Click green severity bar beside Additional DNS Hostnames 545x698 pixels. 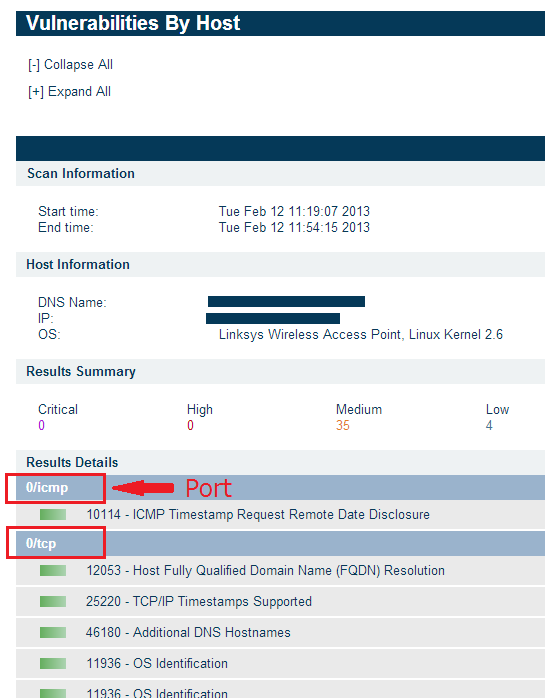click(53, 633)
